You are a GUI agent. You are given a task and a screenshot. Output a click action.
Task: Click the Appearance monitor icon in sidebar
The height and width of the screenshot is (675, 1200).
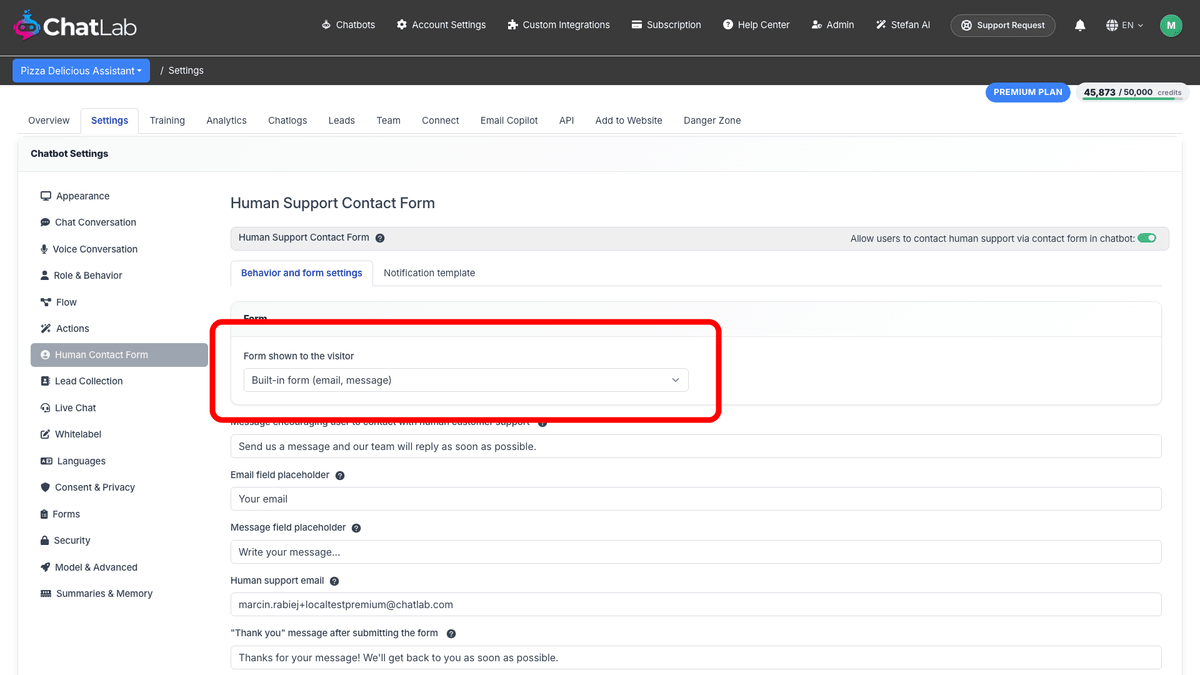[x=46, y=196]
